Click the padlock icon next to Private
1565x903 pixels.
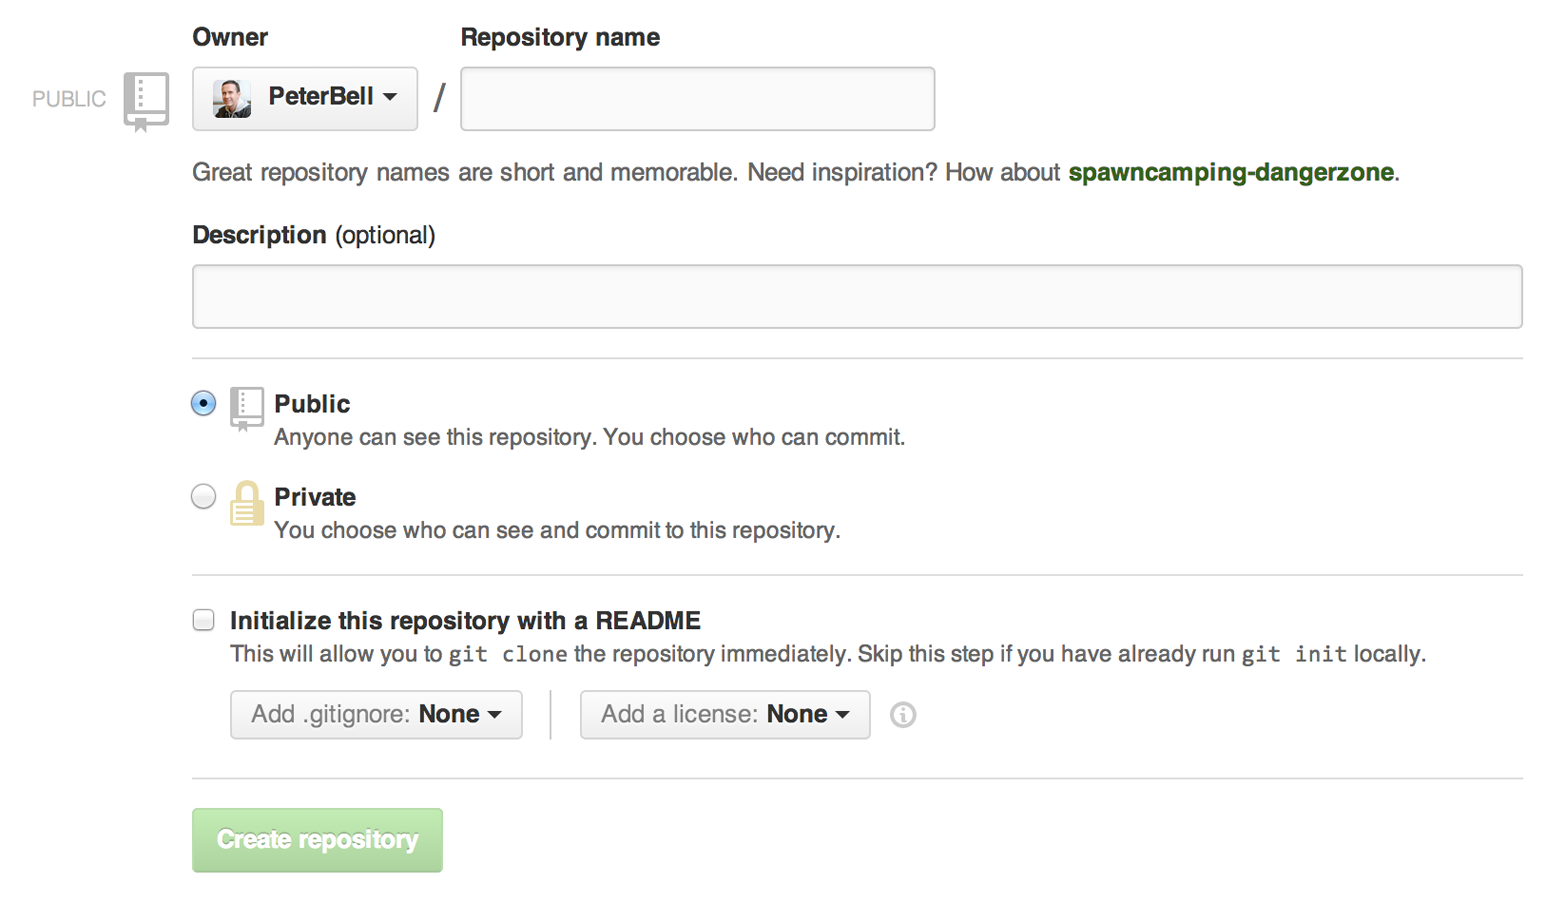[x=246, y=503]
